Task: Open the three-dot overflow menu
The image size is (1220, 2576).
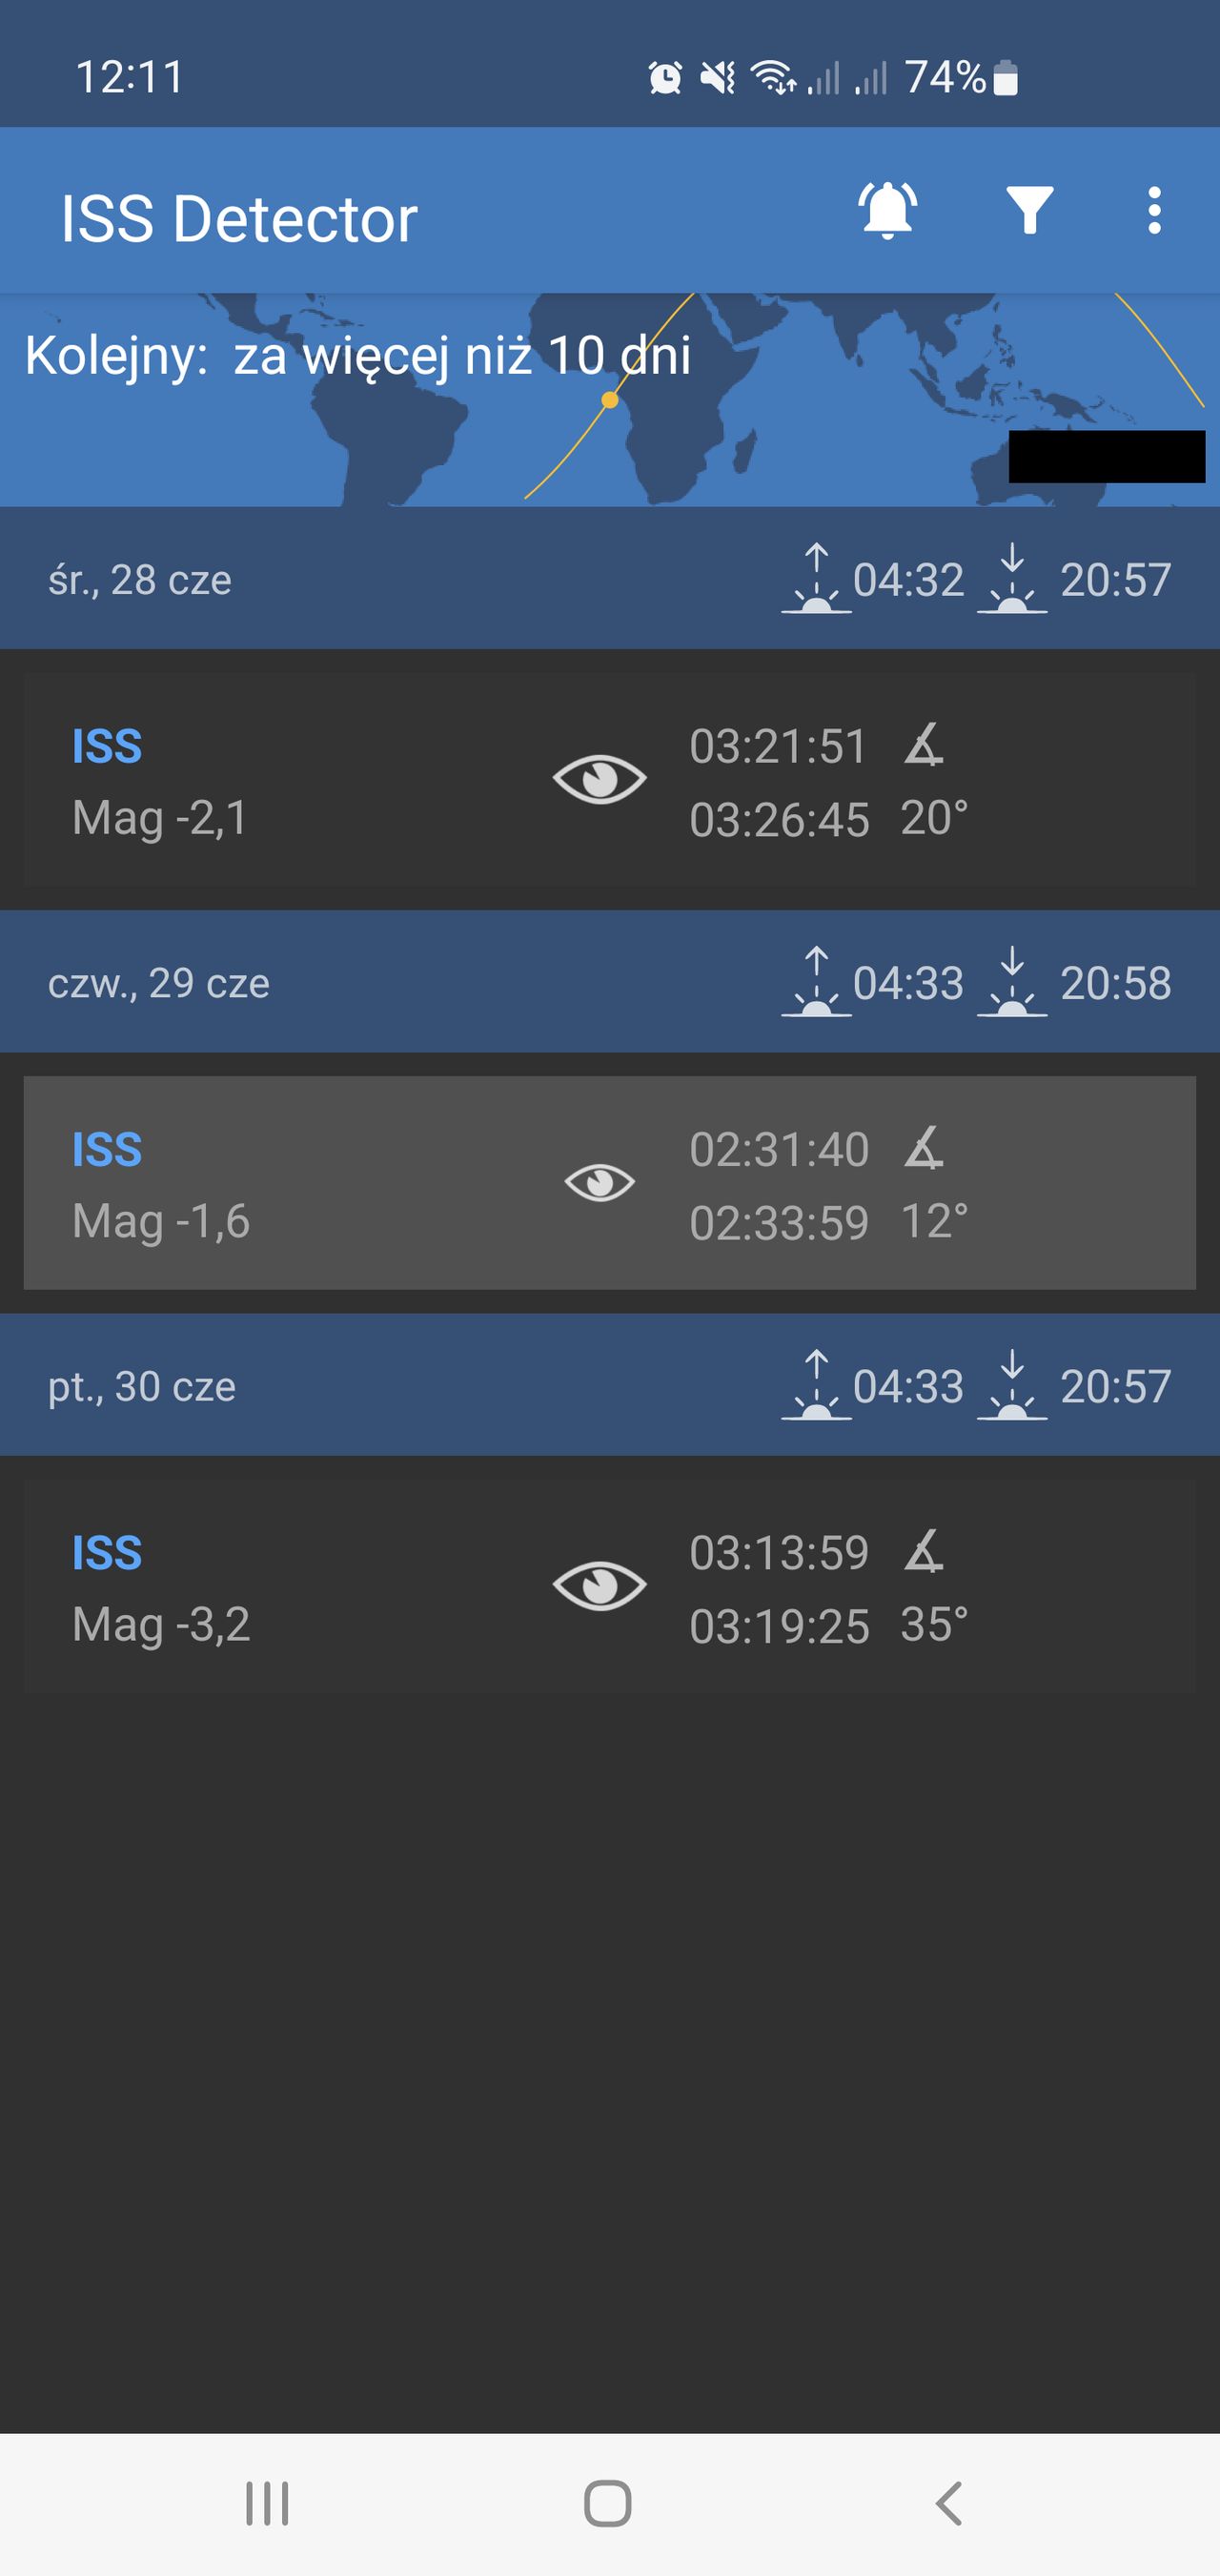Action: coord(1154,211)
